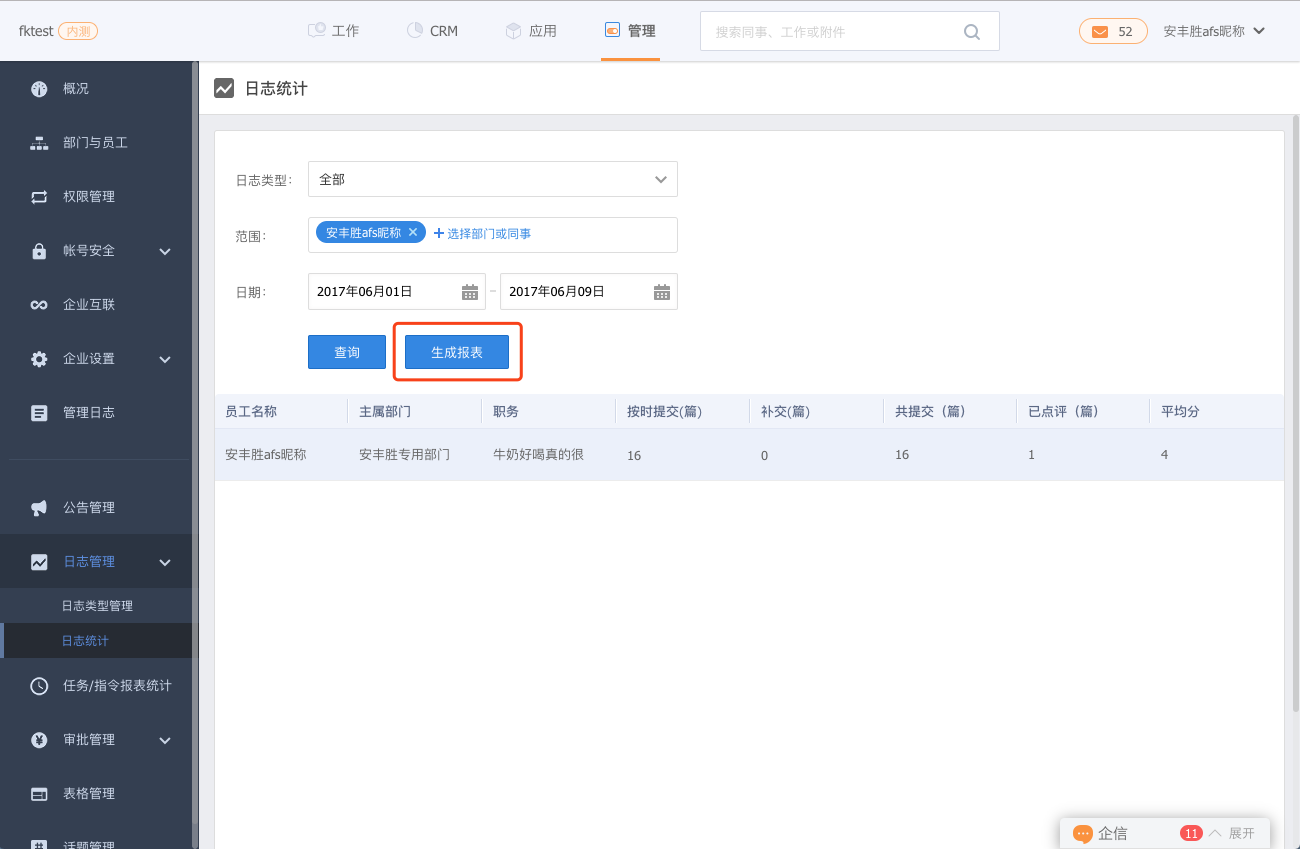Switch to the 应用 tab
Image resolution: width=1300 pixels, height=849 pixels.
pos(530,31)
